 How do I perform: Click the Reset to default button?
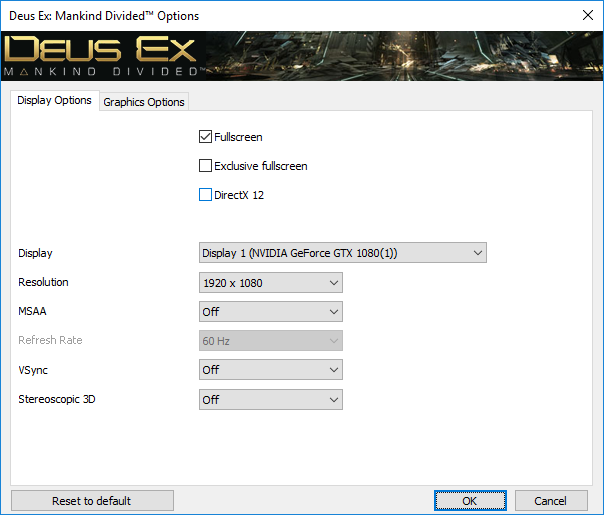pos(92,501)
